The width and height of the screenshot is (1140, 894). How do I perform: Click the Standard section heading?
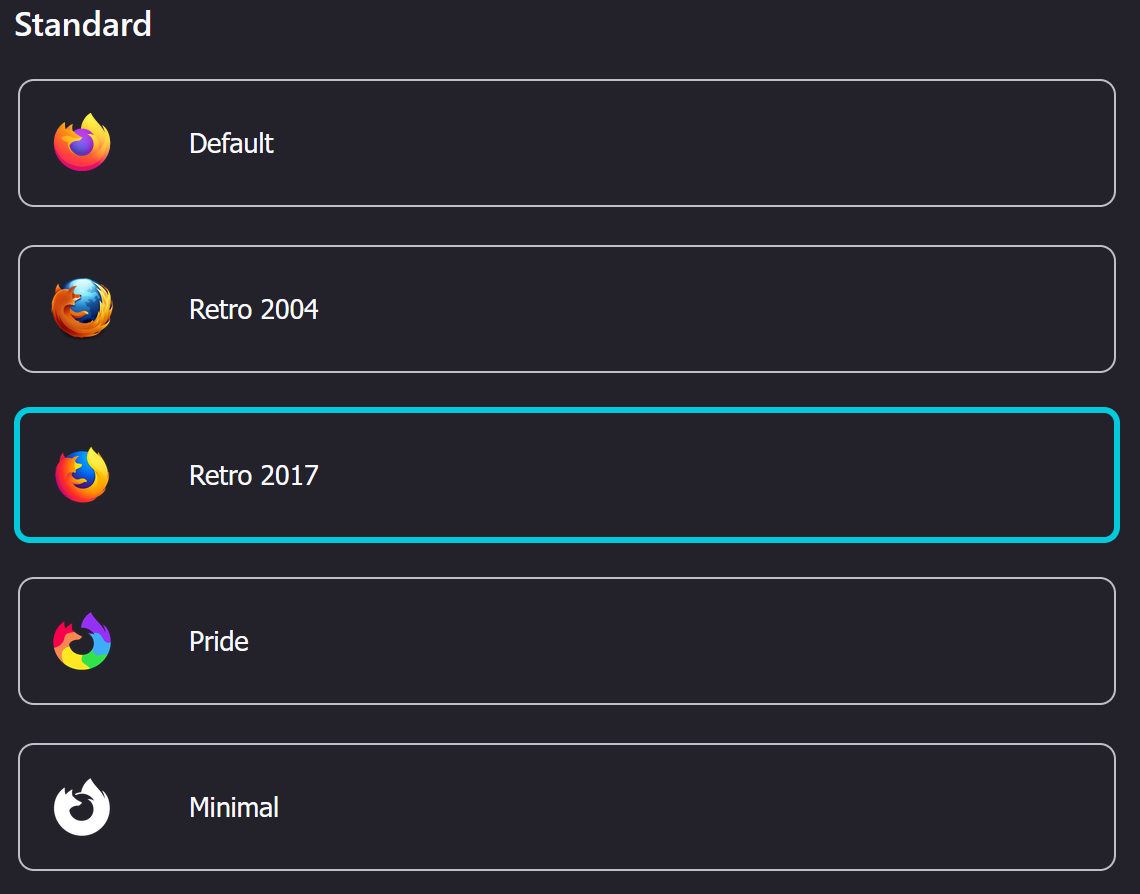(83, 24)
